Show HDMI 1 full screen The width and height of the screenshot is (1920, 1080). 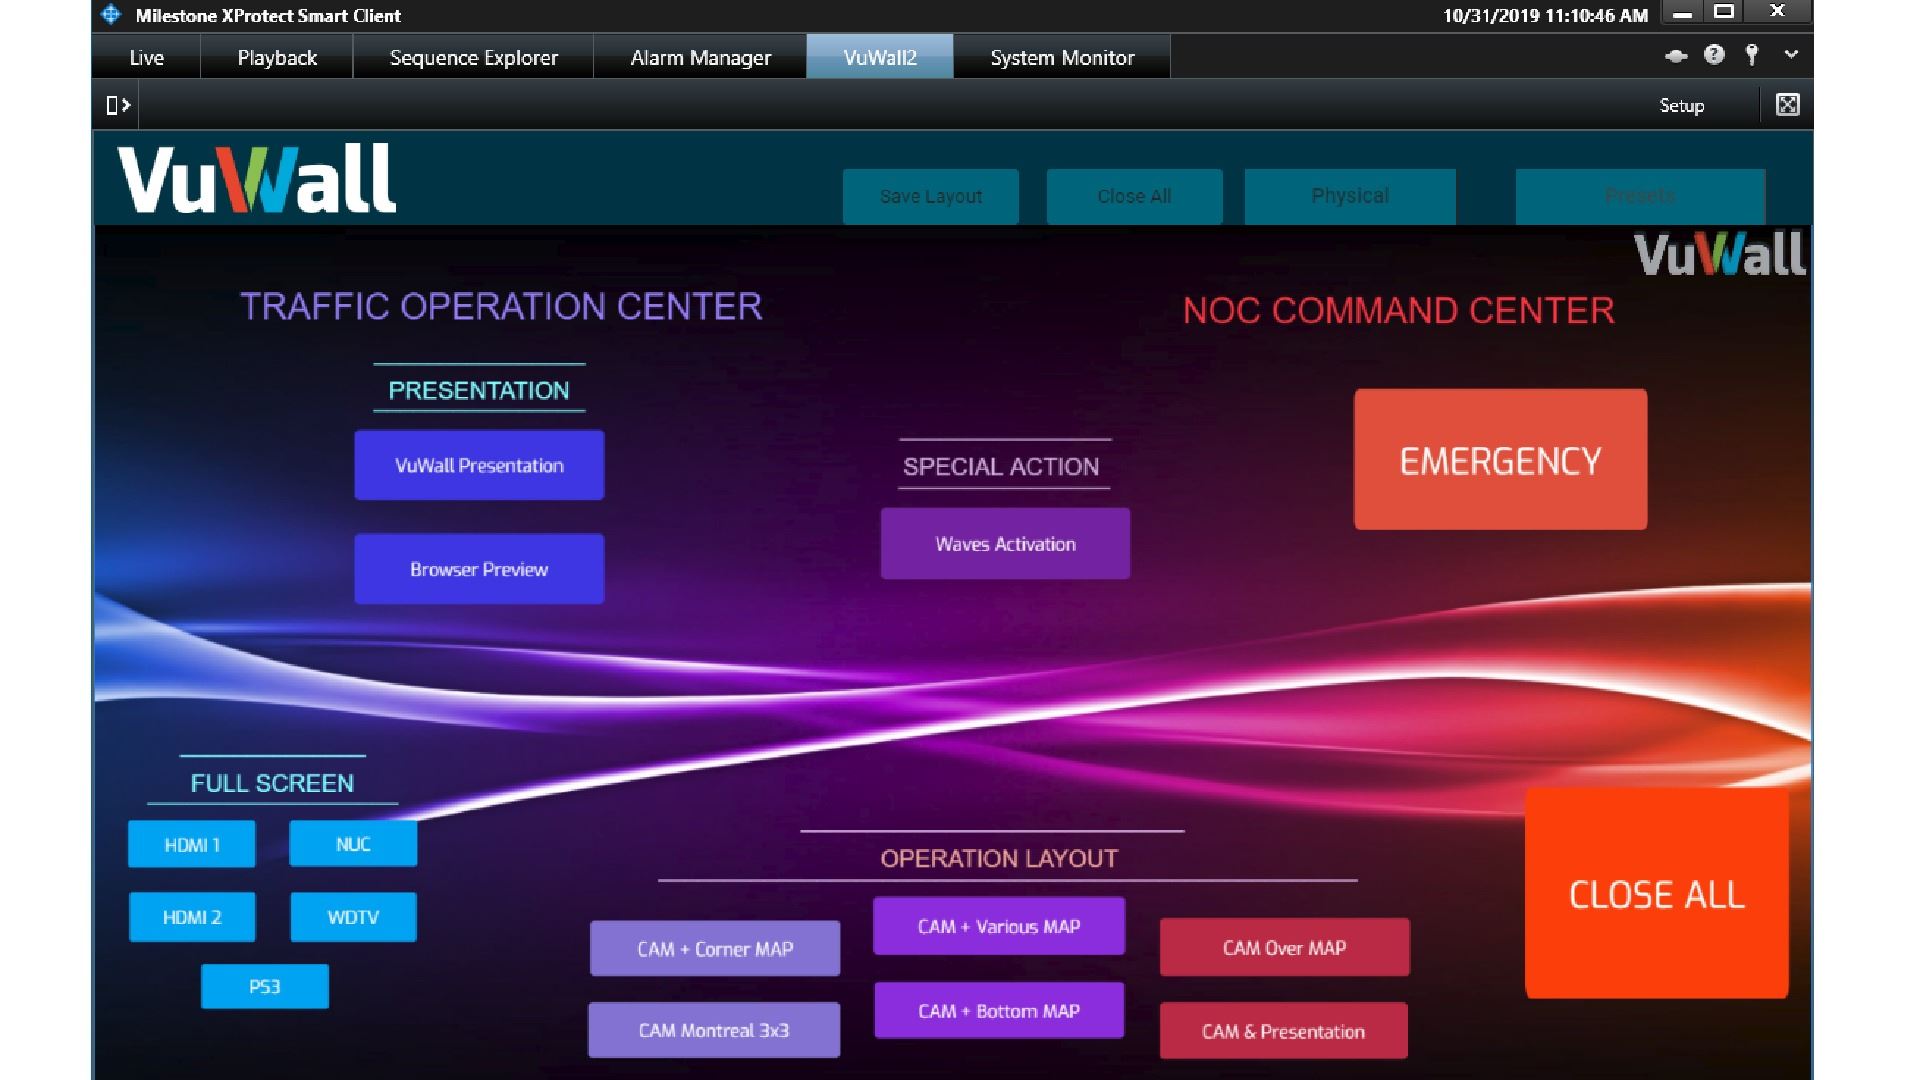tap(192, 845)
